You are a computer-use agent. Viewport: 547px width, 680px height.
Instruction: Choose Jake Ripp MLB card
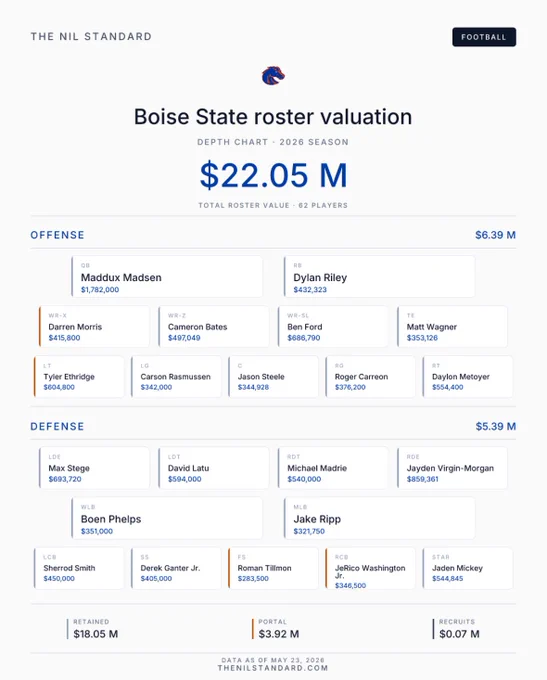pos(380,518)
